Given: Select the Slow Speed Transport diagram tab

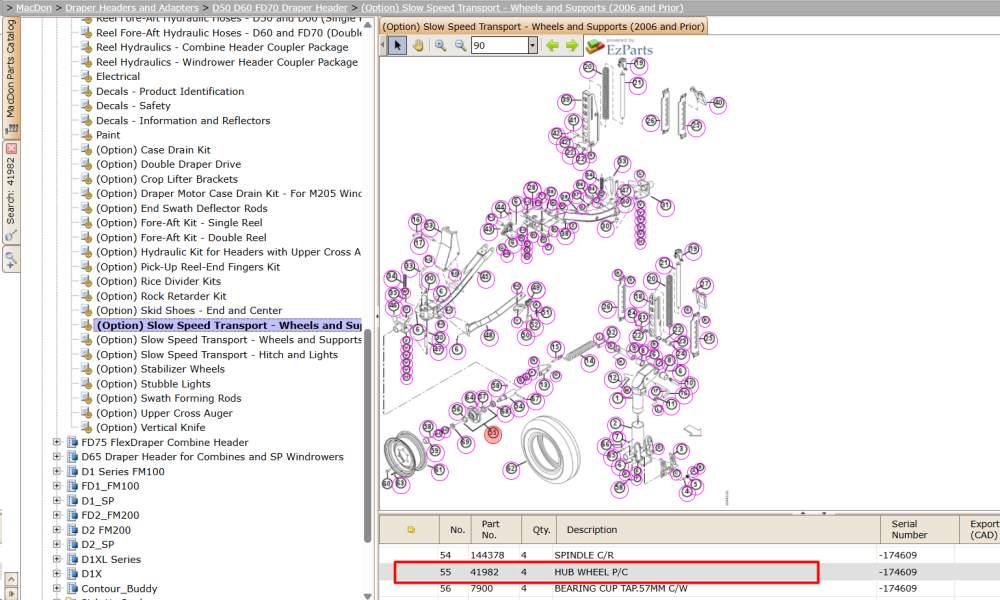Looking at the screenshot, I should click(543, 26).
